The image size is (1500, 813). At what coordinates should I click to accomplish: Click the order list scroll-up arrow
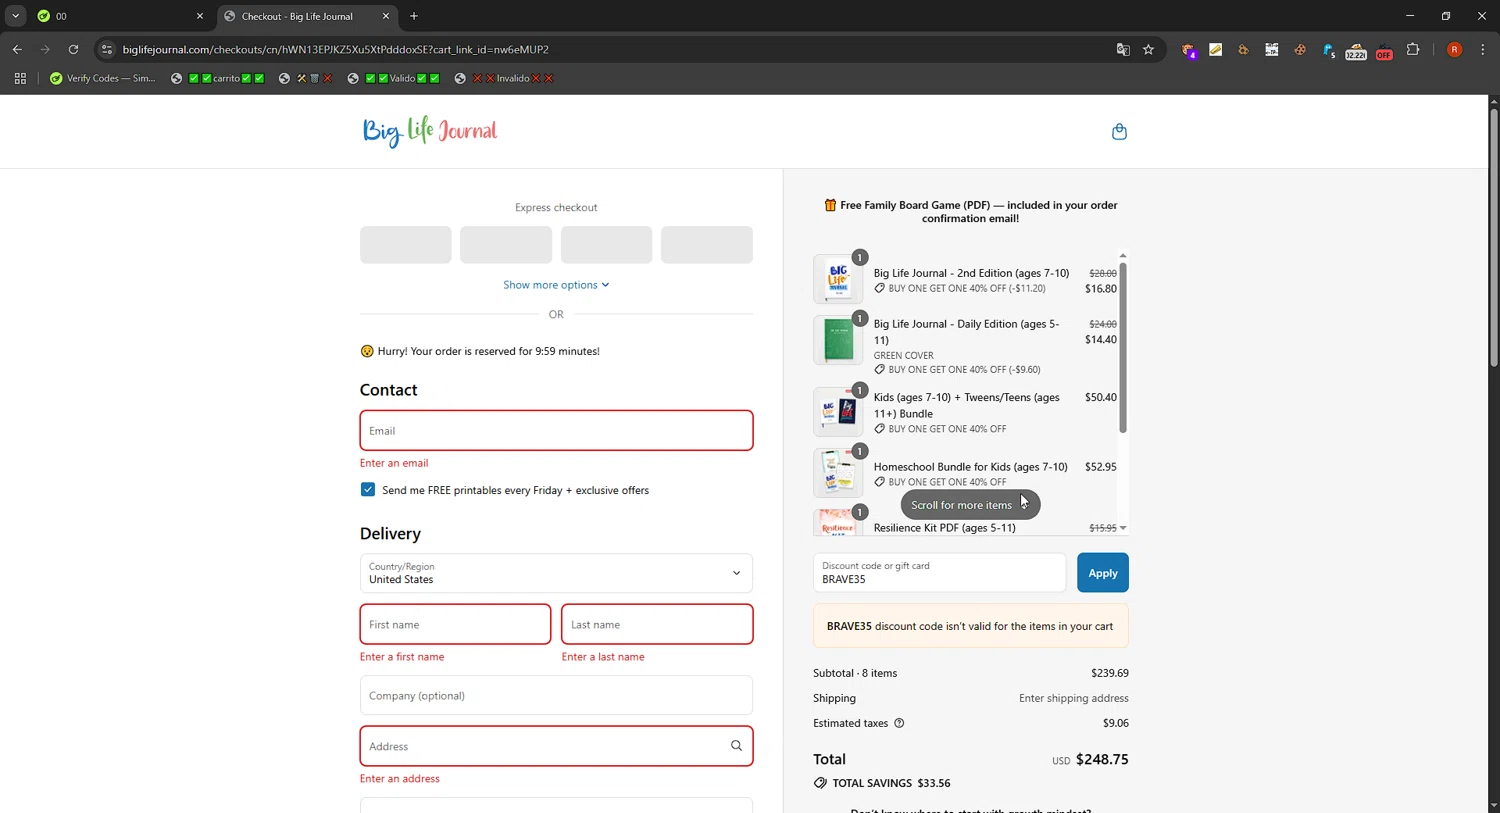1123,256
